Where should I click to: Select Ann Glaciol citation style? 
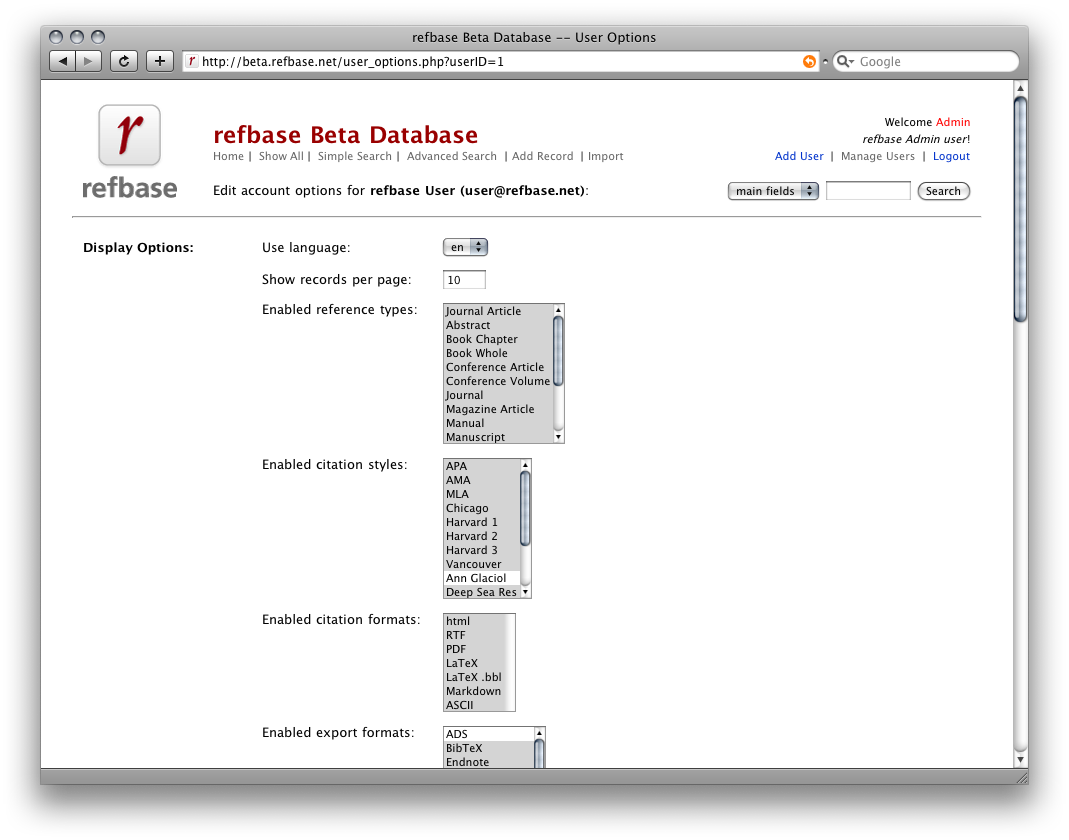point(482,578)
